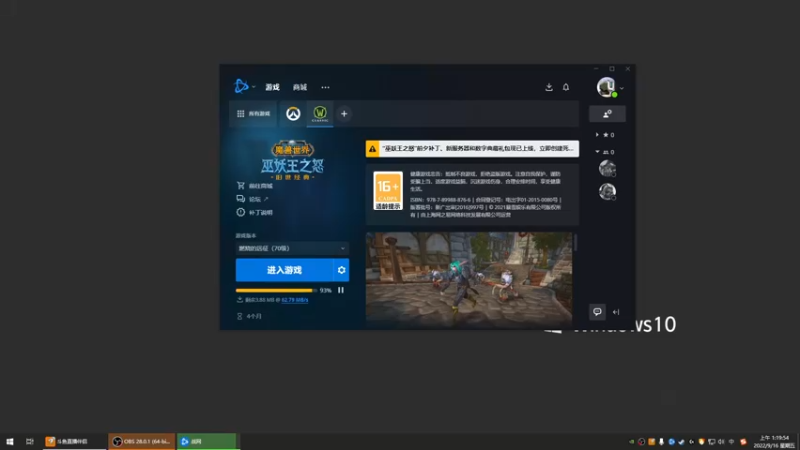Open the three-dot more menu

(326, 87)
